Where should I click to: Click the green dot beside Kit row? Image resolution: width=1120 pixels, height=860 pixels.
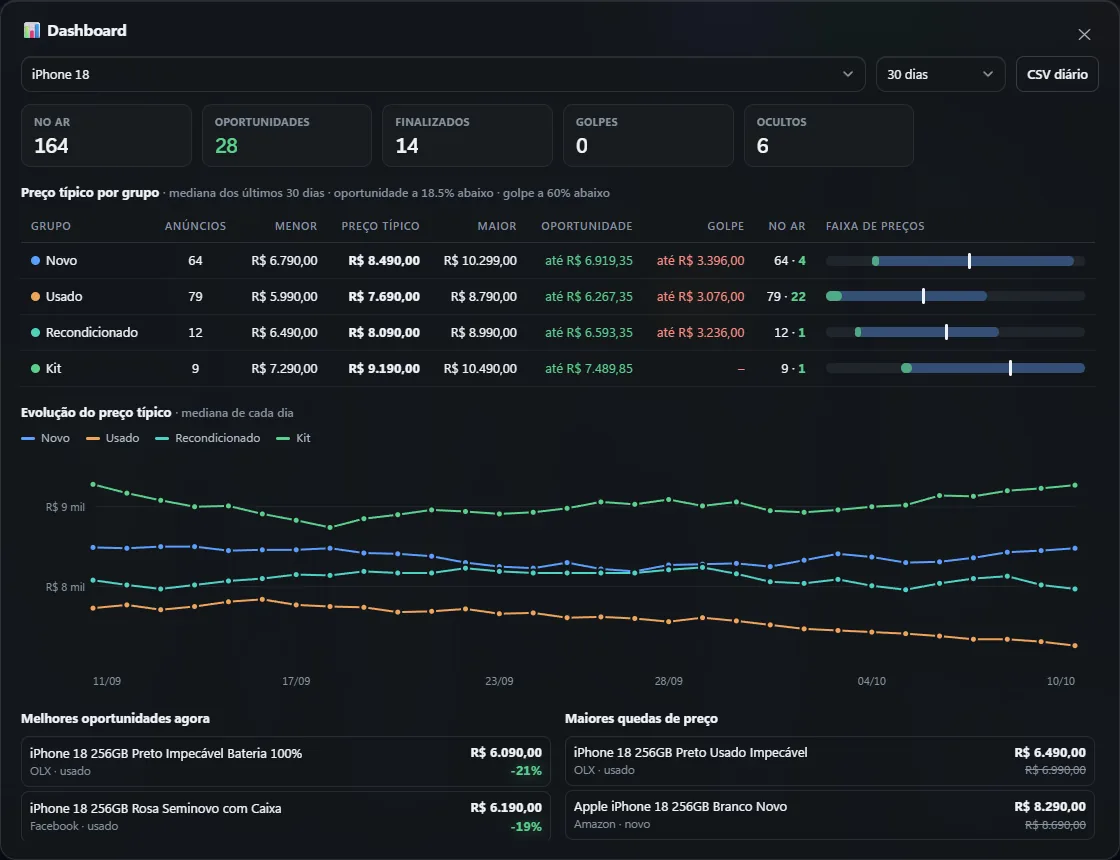click(35, 369)
